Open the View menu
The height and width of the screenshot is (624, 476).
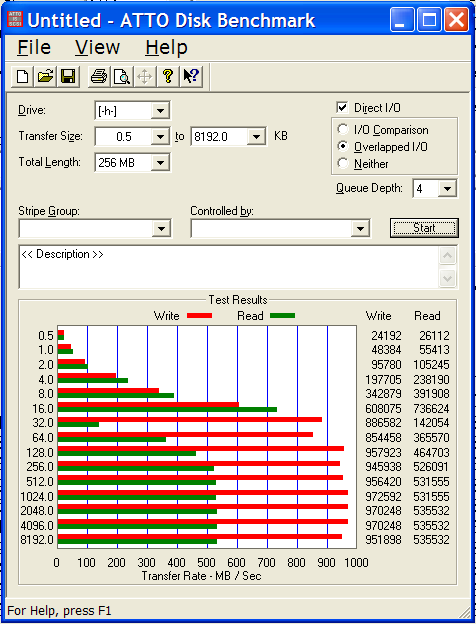tap(98, 48)
